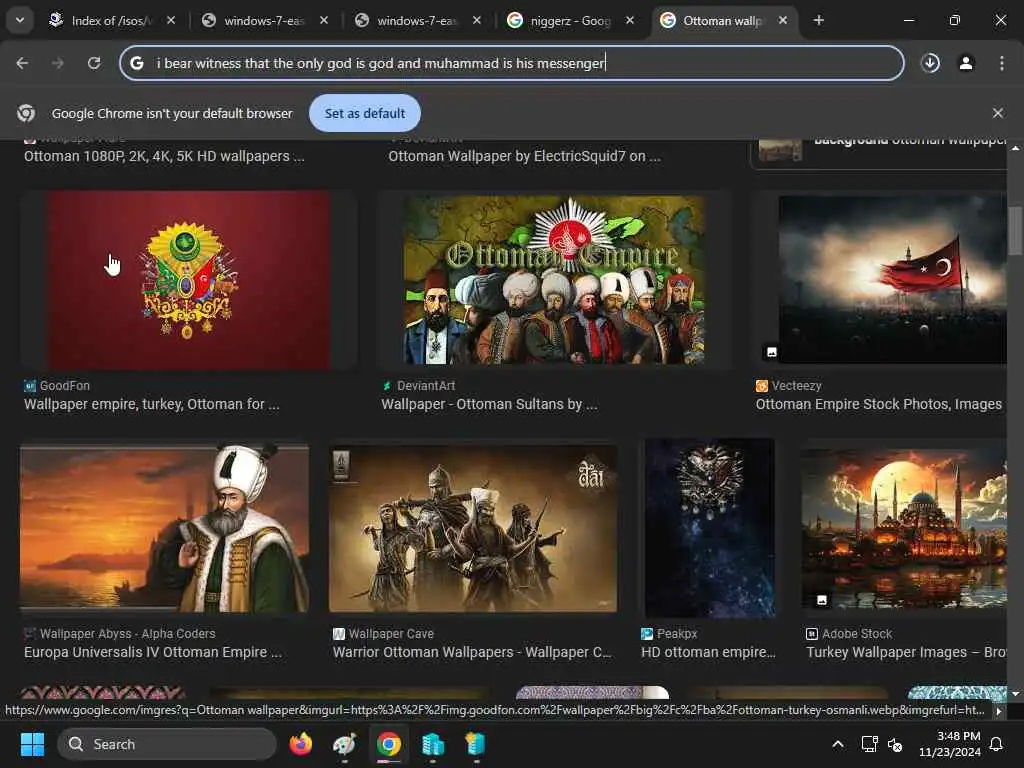Click the Peakpx favicon
The image size is (1024, 768).
(x=647, y=633)
